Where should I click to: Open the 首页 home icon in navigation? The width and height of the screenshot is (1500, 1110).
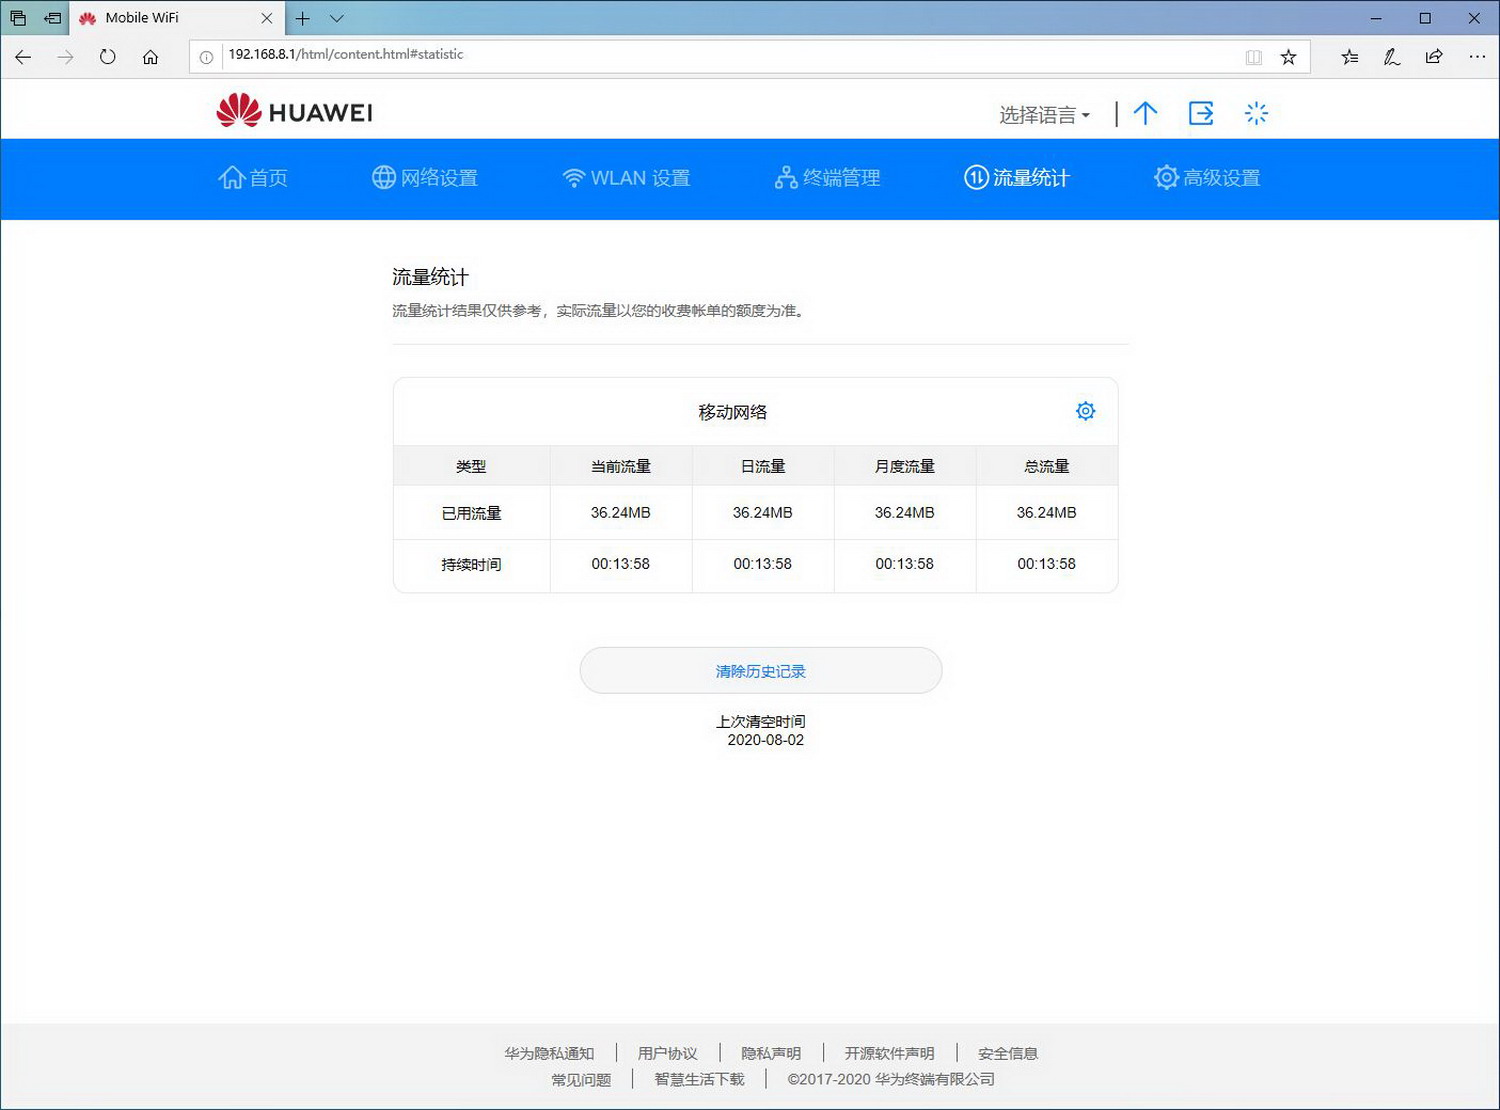click(230, 178)
